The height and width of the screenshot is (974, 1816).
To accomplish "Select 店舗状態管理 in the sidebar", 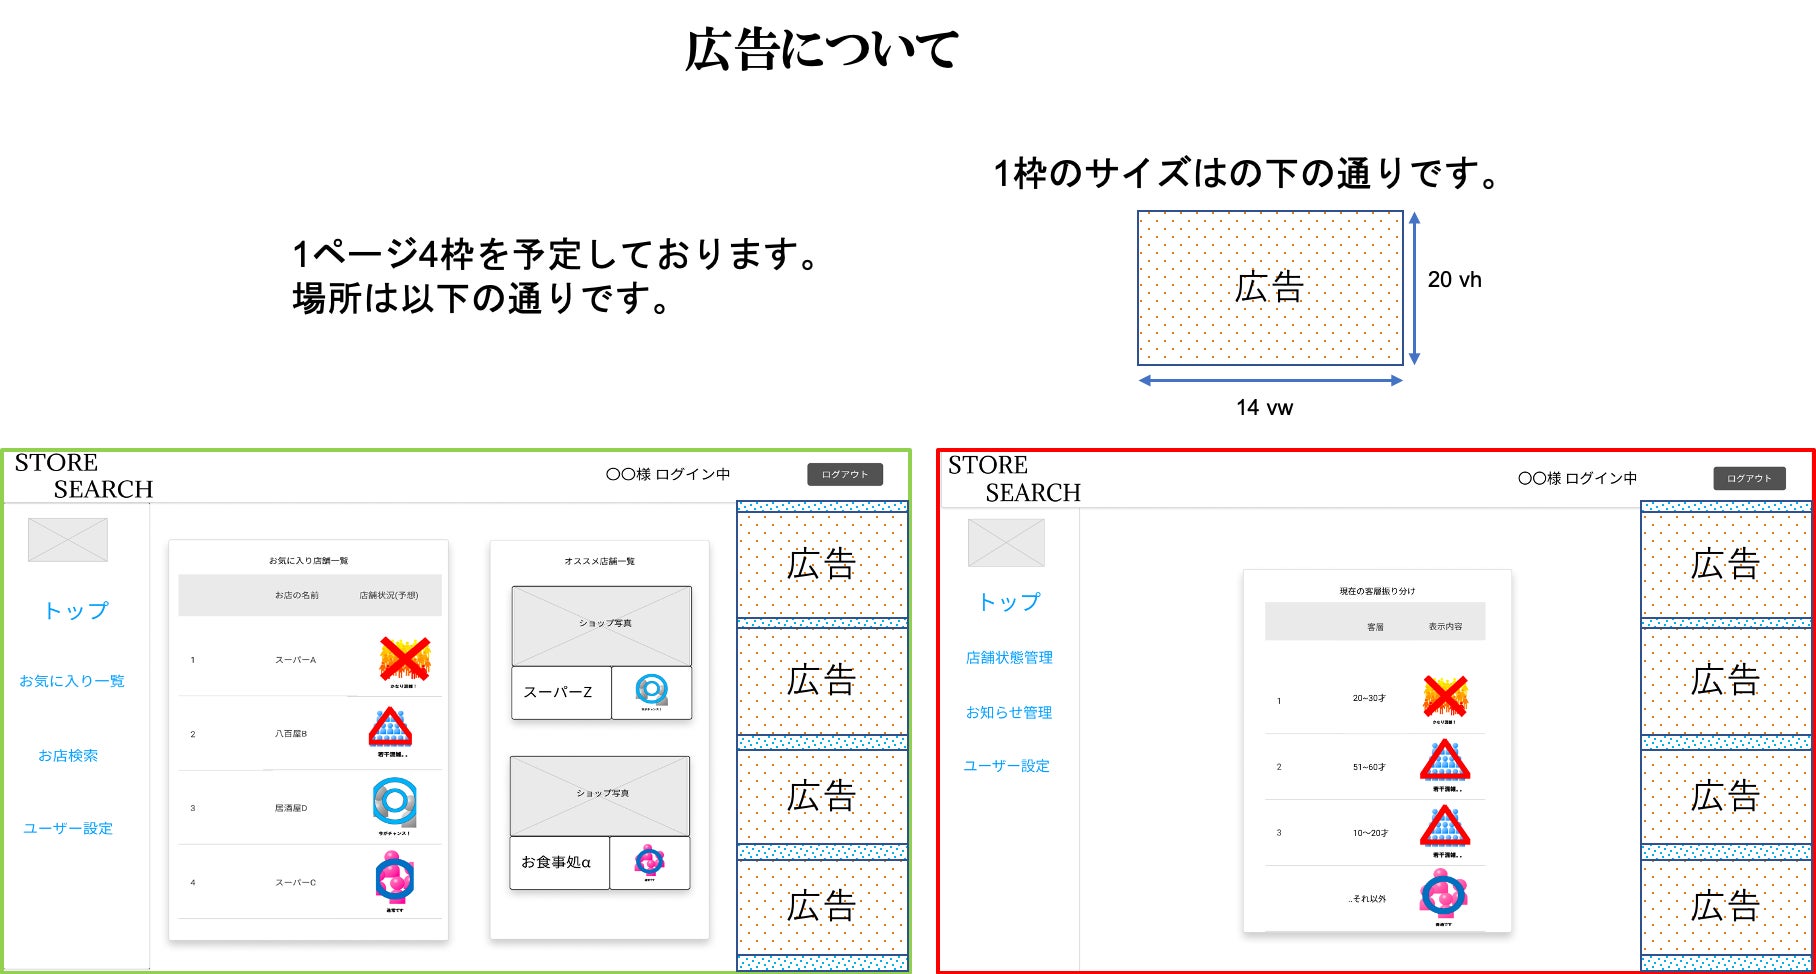I will point(1009,658).
